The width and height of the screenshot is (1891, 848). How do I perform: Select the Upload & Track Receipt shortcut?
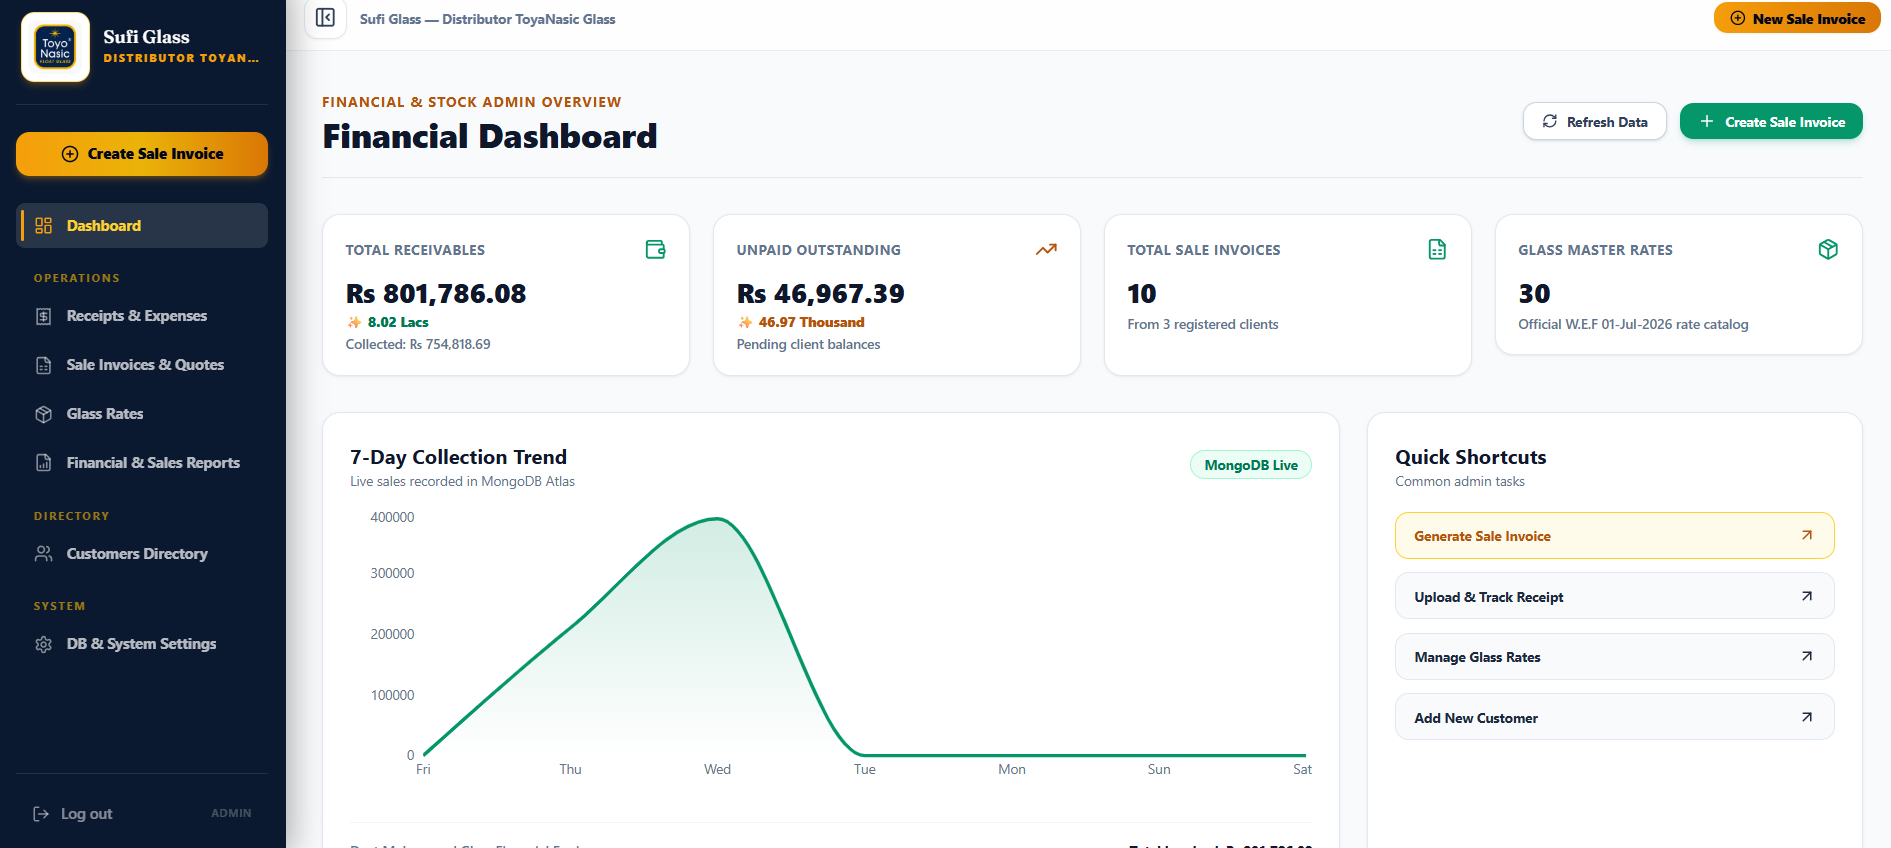[1615, 597]
